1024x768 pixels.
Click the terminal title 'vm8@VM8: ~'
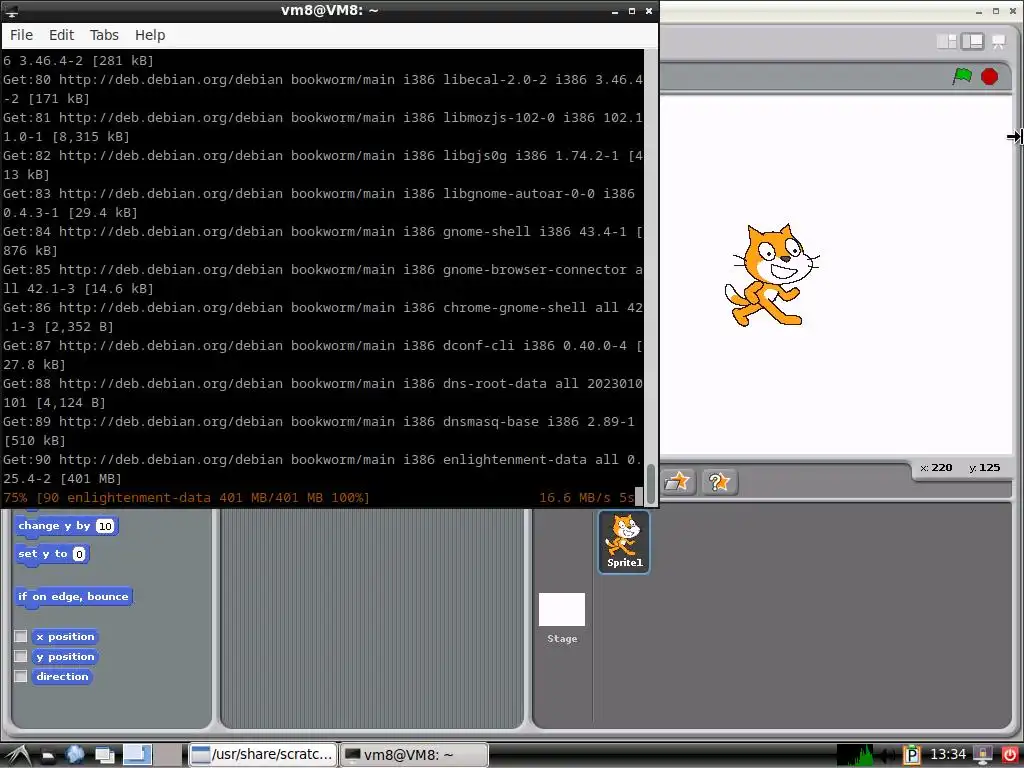click(x=330, y=10)
